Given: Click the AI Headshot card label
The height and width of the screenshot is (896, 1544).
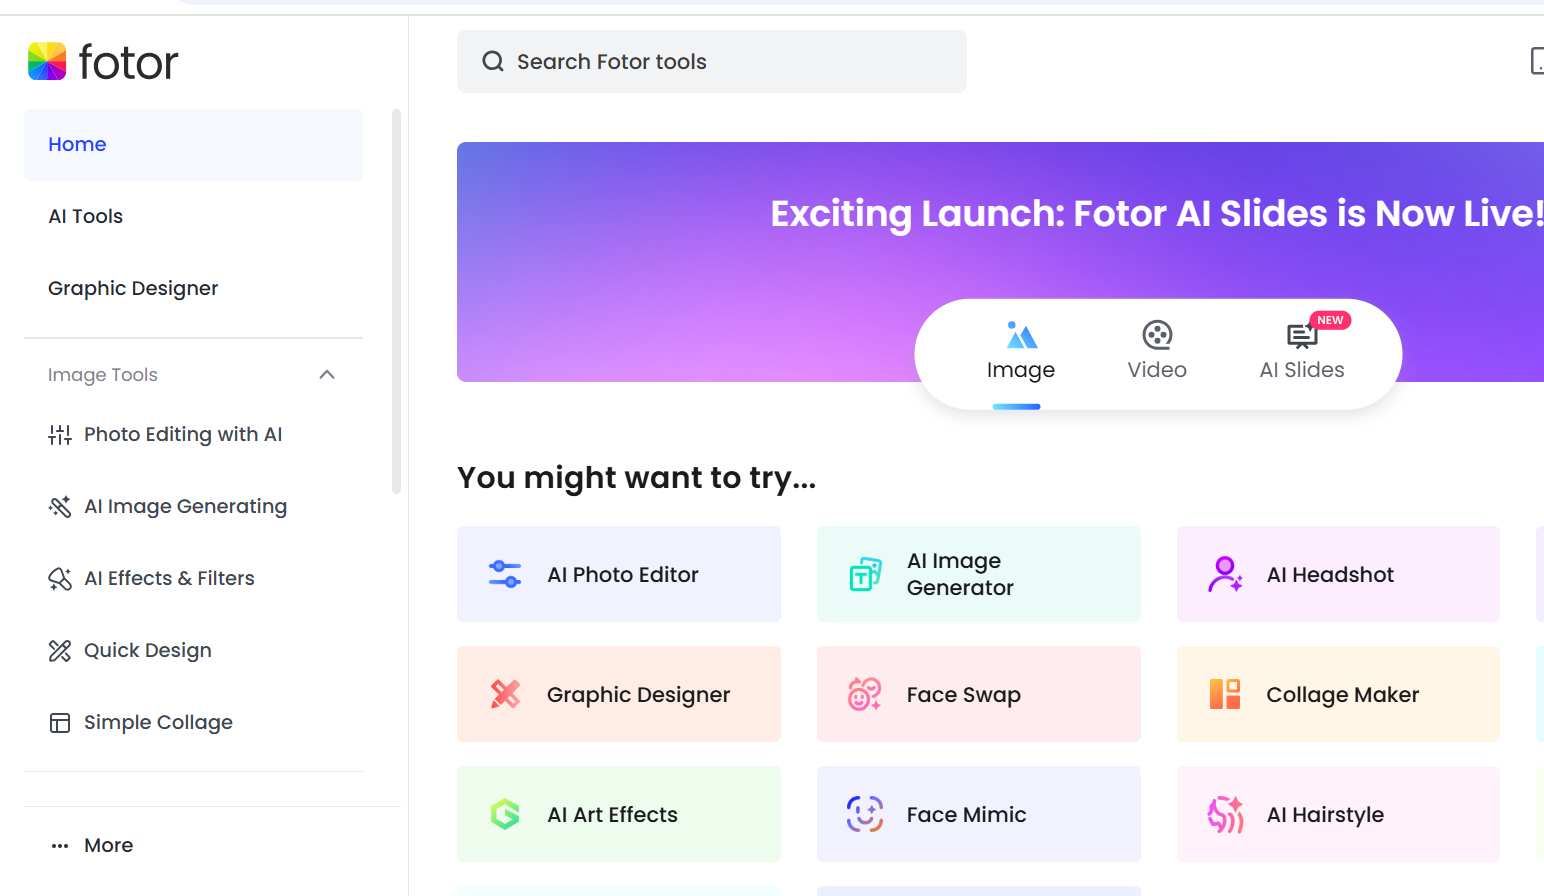Looking at the screenshot, I should pos(1330,575).
